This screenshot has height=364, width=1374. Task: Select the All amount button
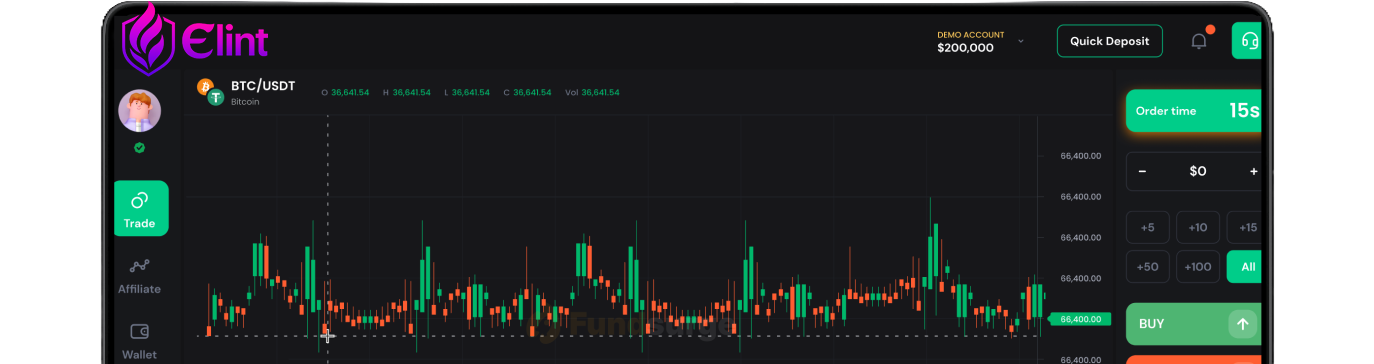[1246, 267]
